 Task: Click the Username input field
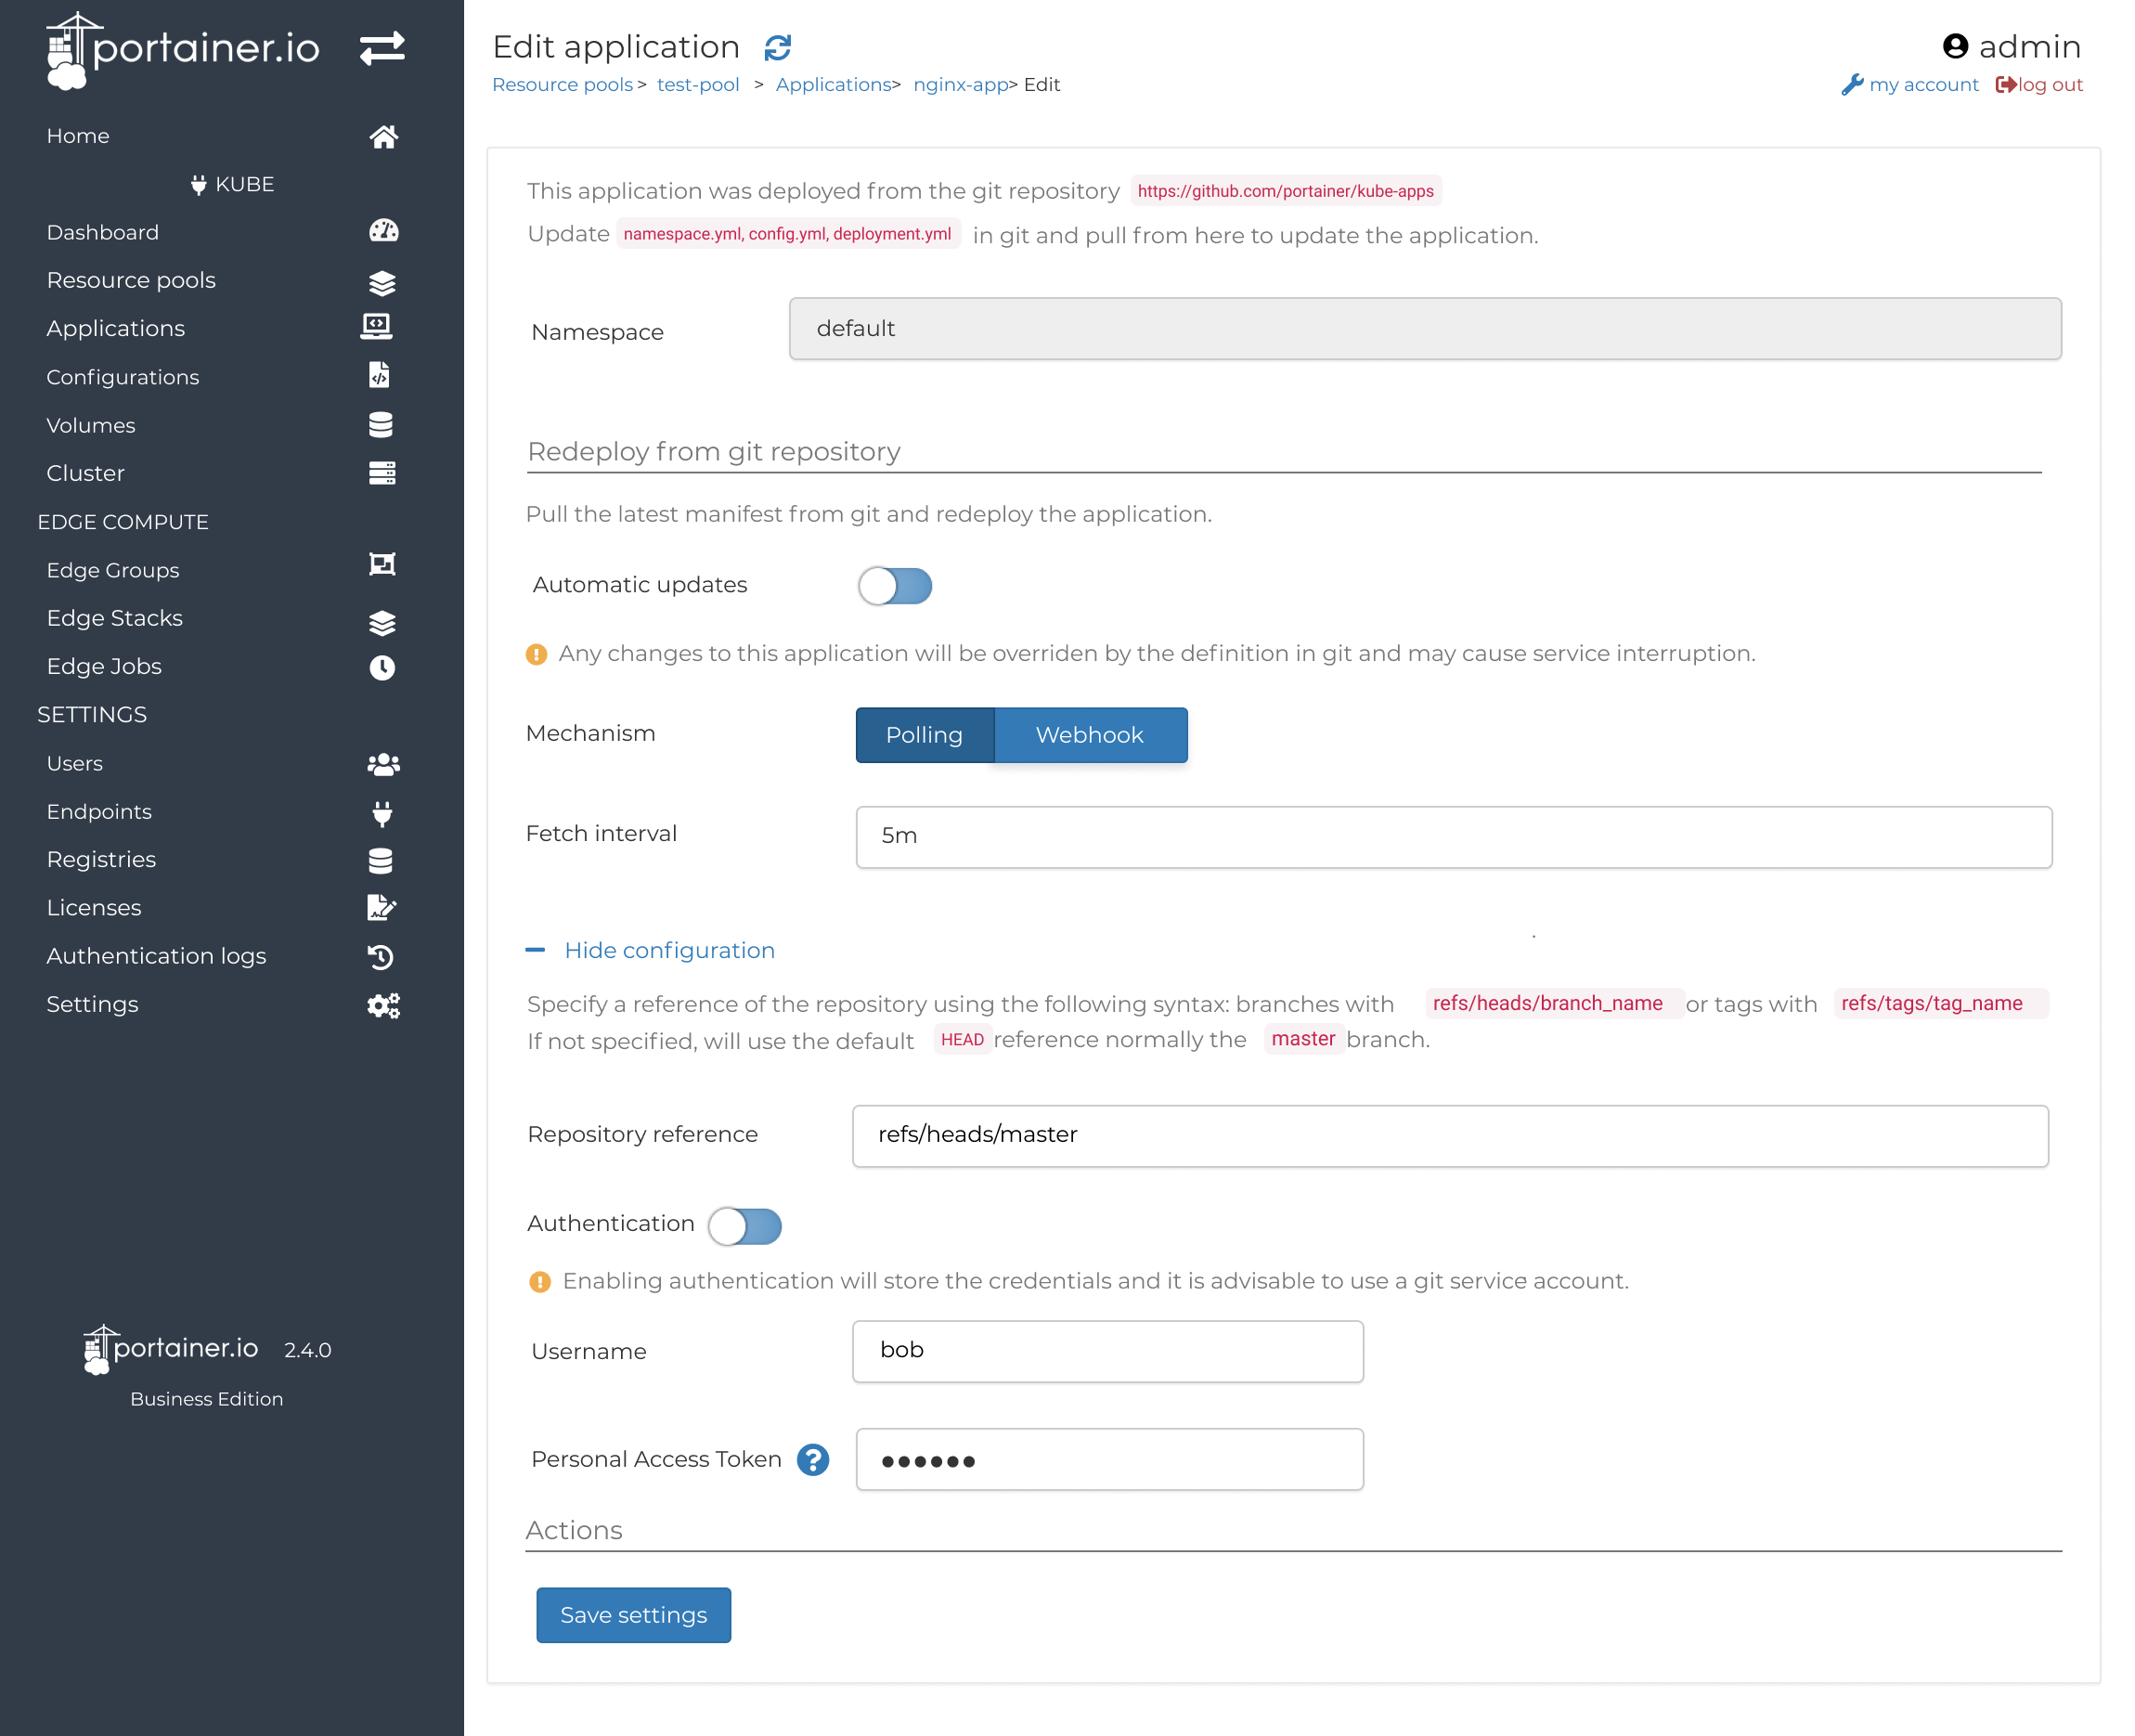[x=1108, y=1352]
